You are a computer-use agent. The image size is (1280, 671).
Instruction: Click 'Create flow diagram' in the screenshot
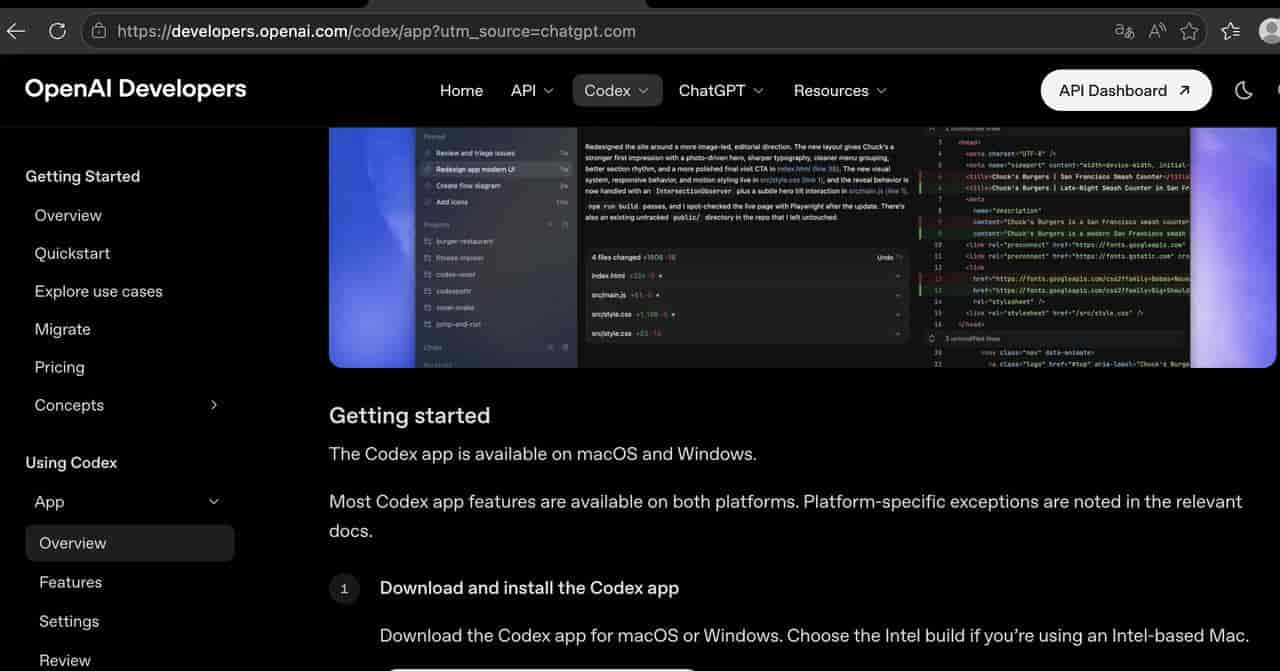click(x=468, y=186)
